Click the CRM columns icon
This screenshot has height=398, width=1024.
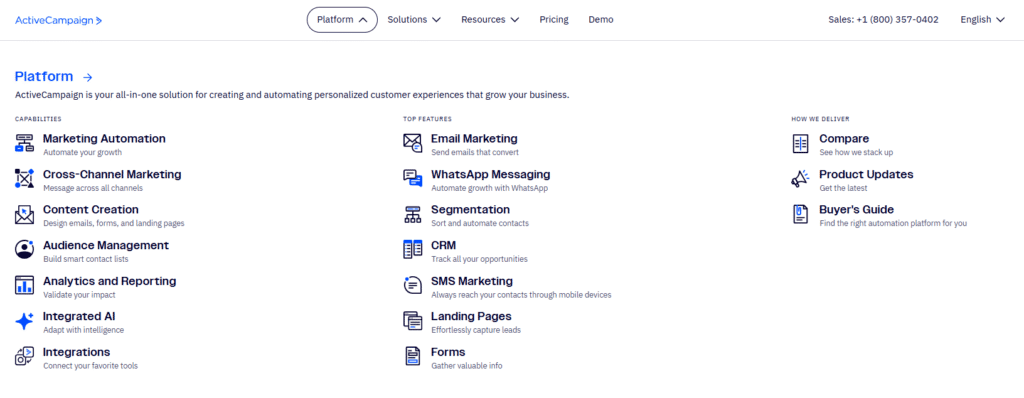pos(413,250)
